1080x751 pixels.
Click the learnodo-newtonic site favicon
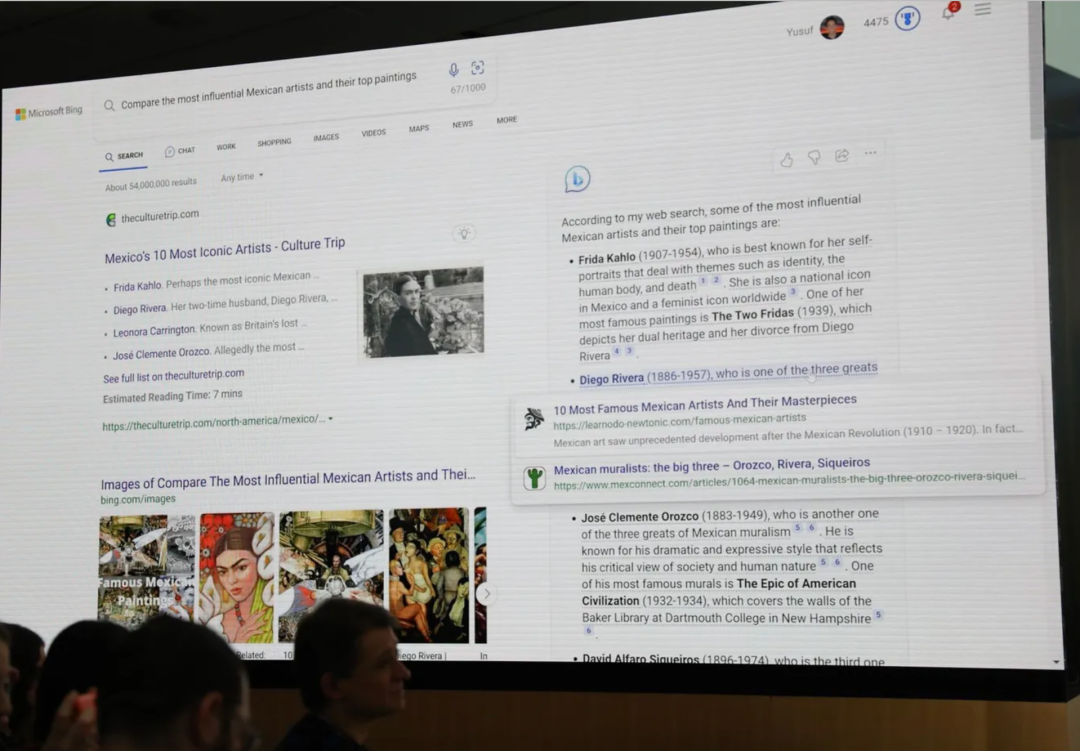(534, 419)
